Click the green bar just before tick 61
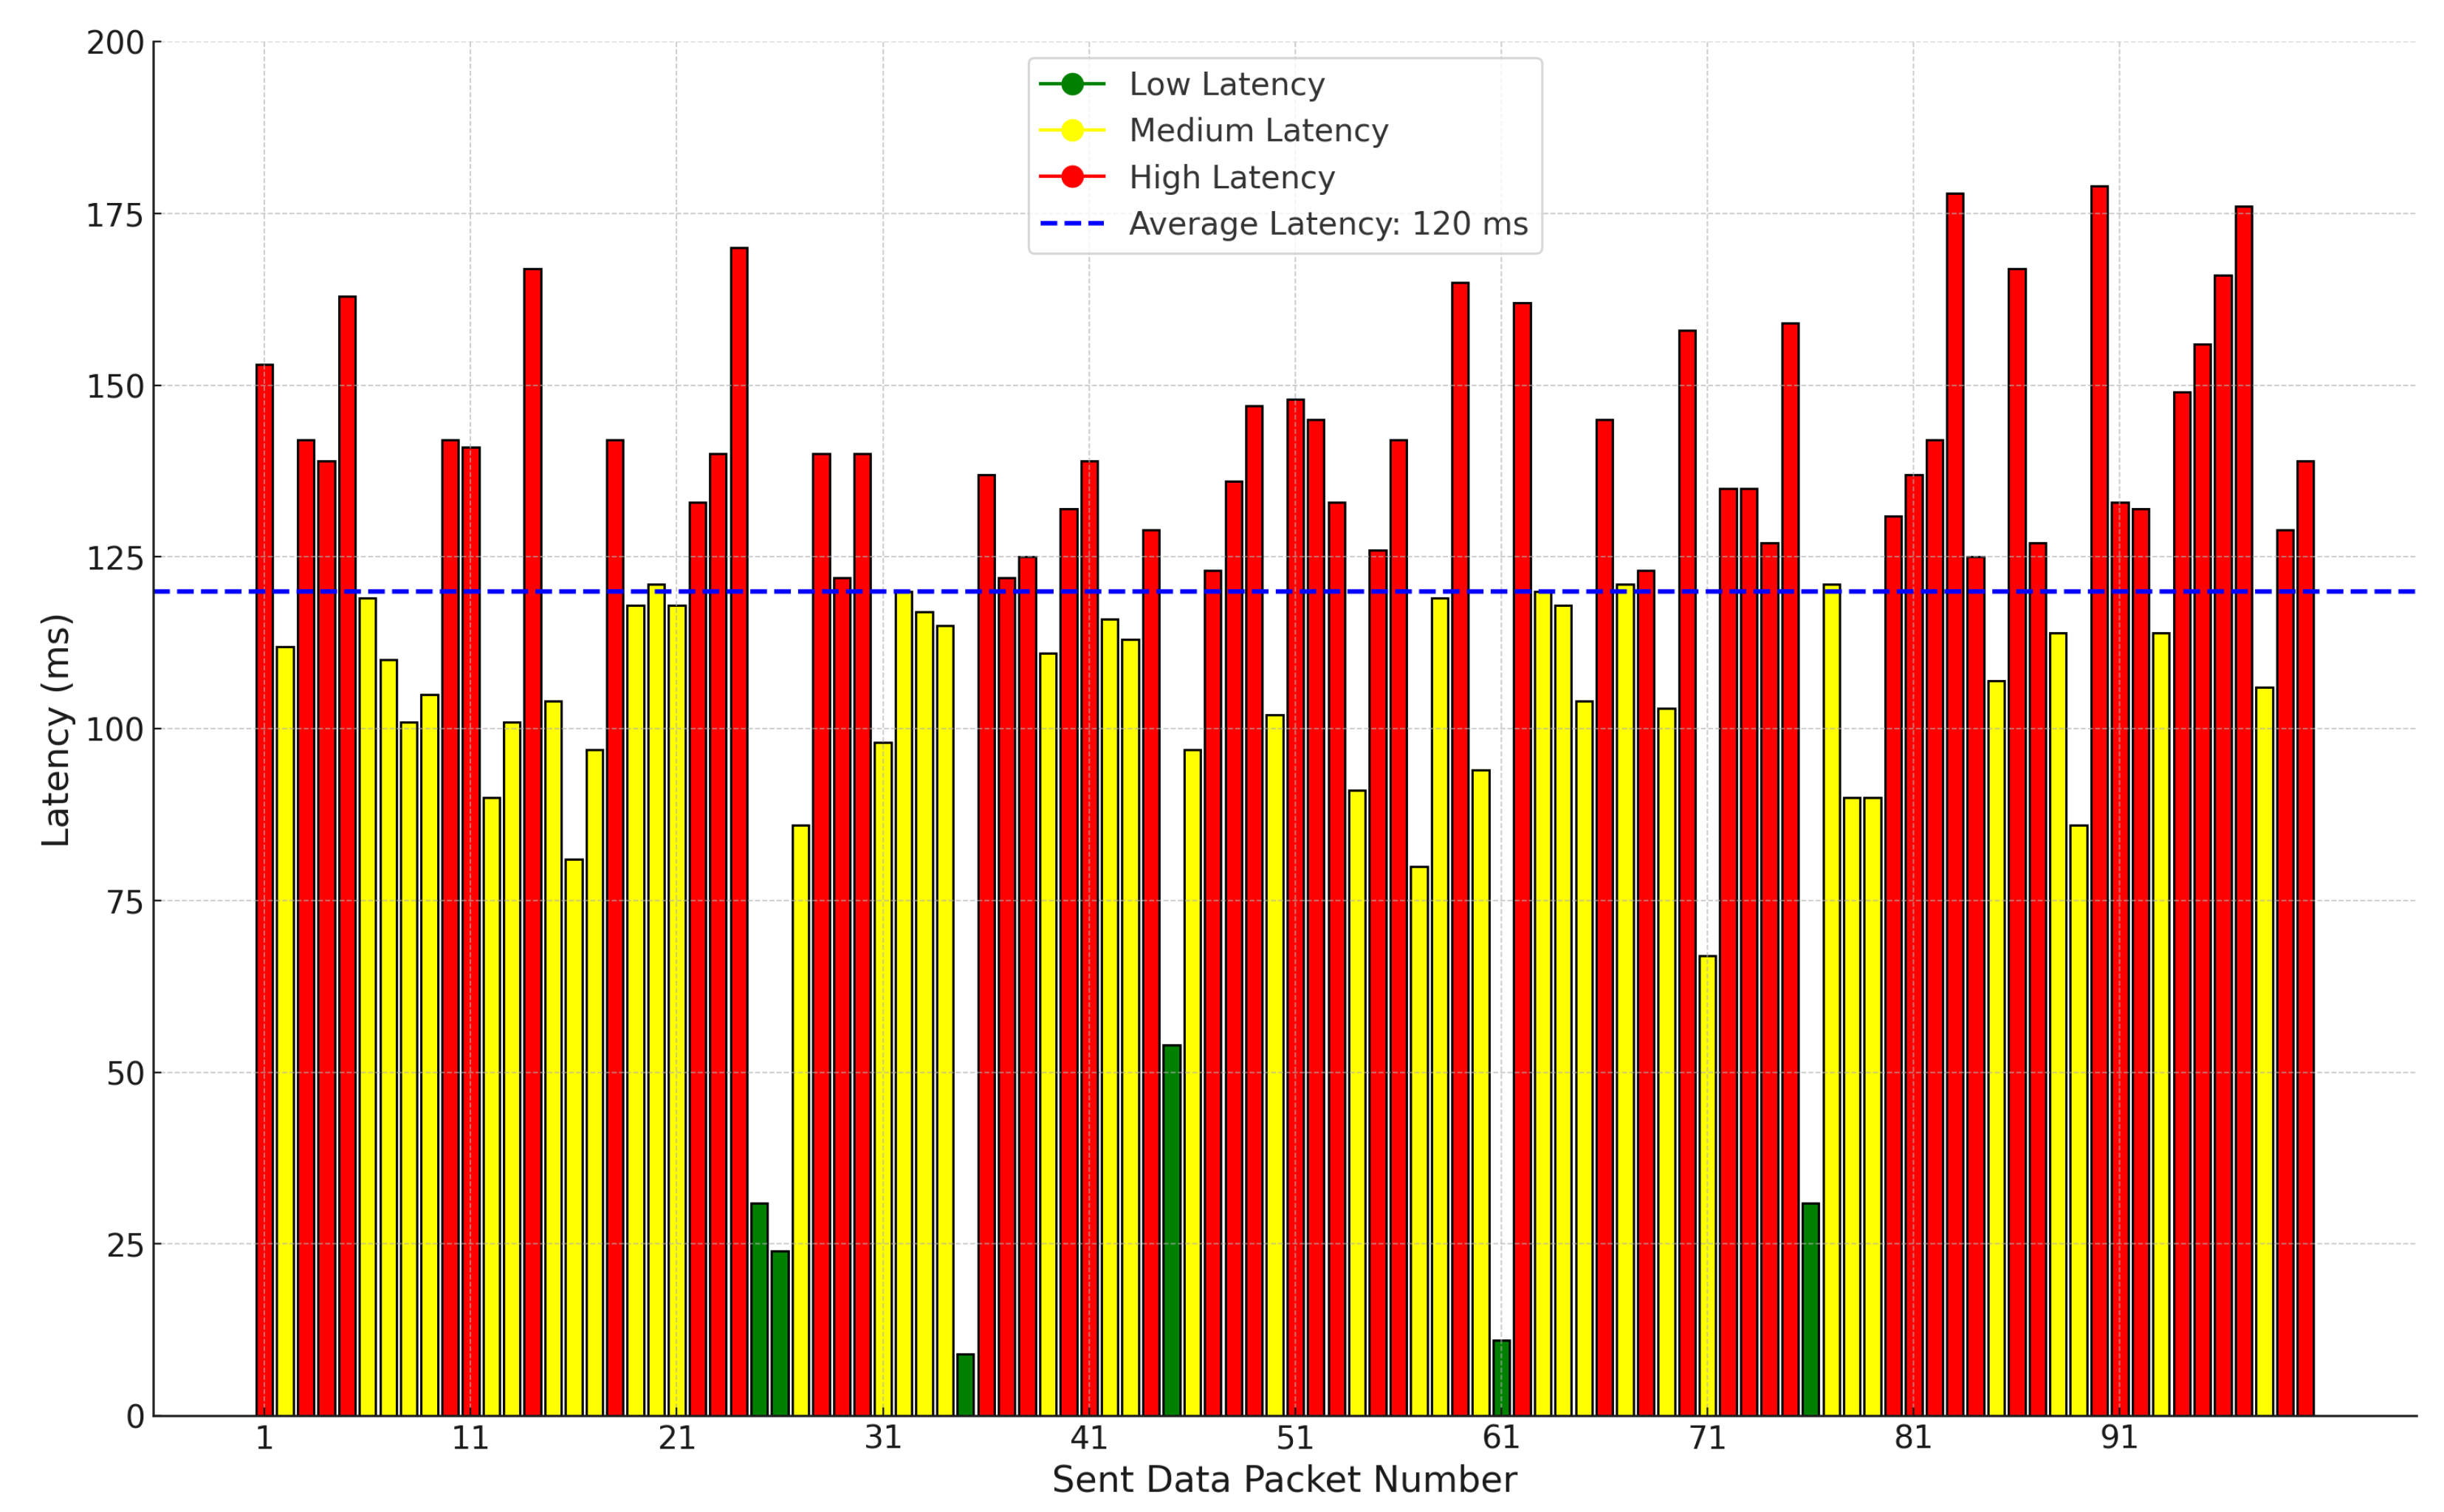The width and height of the screenshot is (2444, 1512). 1501,1378
